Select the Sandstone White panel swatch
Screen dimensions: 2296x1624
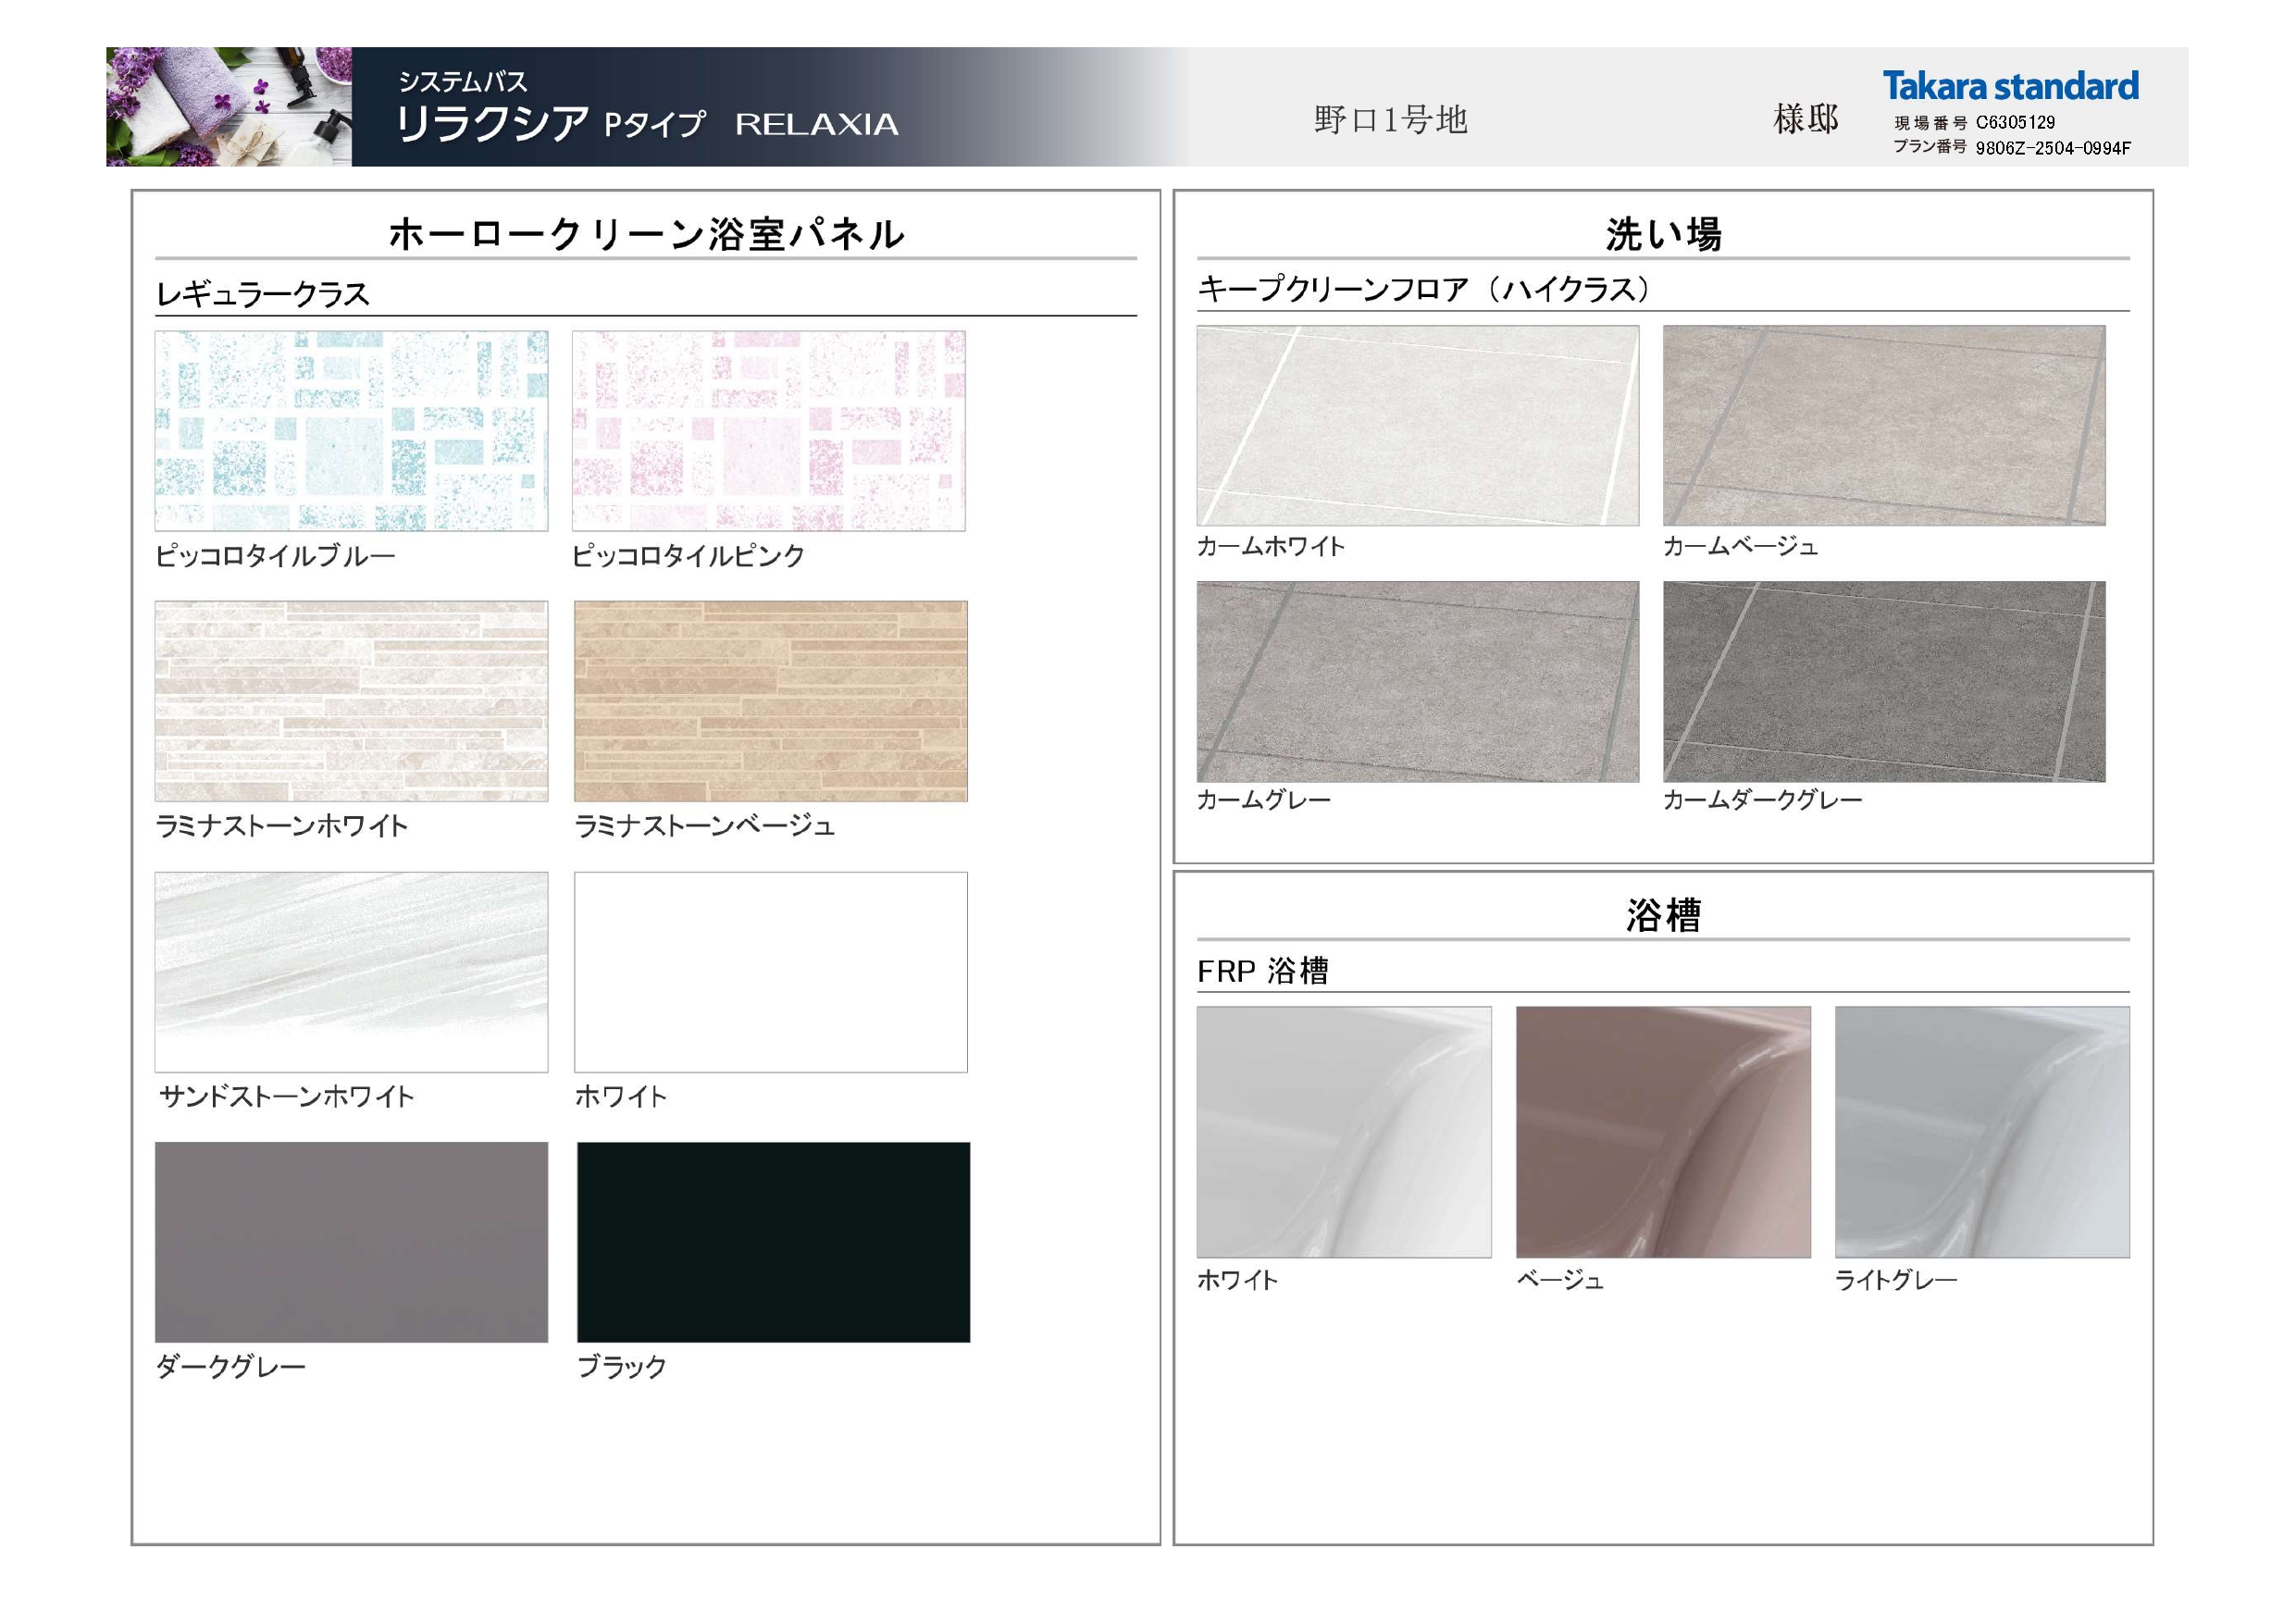coord(351,972)
